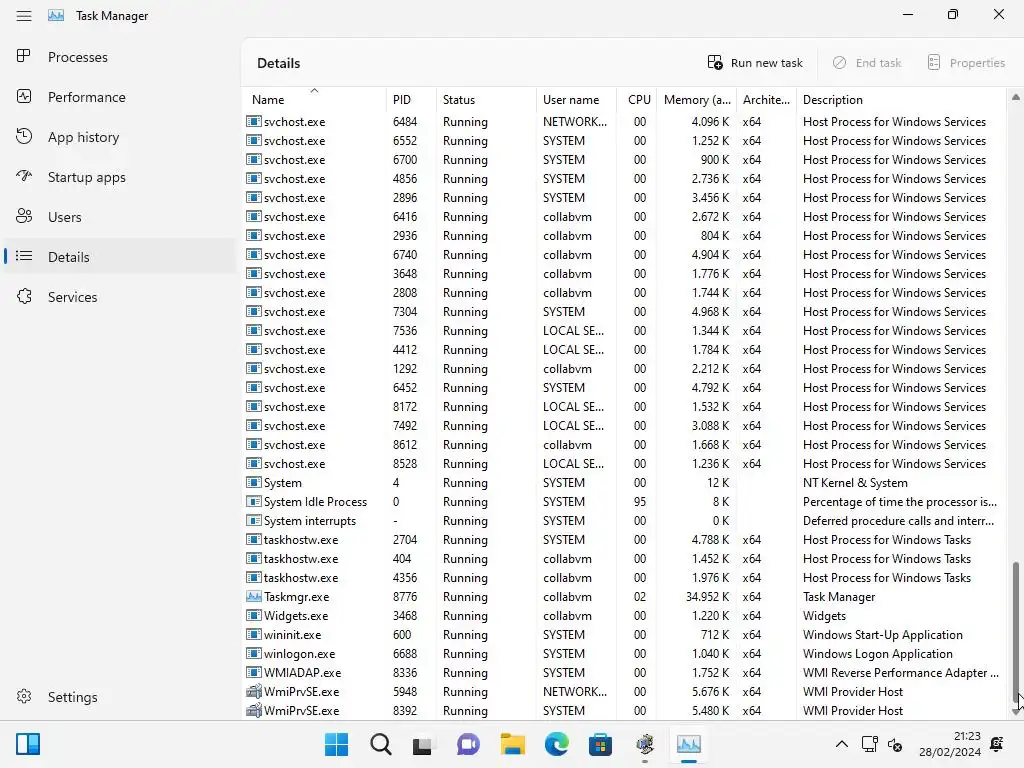Screen dimensions: 1024x768
Task: Go to the App history page
Action: [x=119, y=137]
